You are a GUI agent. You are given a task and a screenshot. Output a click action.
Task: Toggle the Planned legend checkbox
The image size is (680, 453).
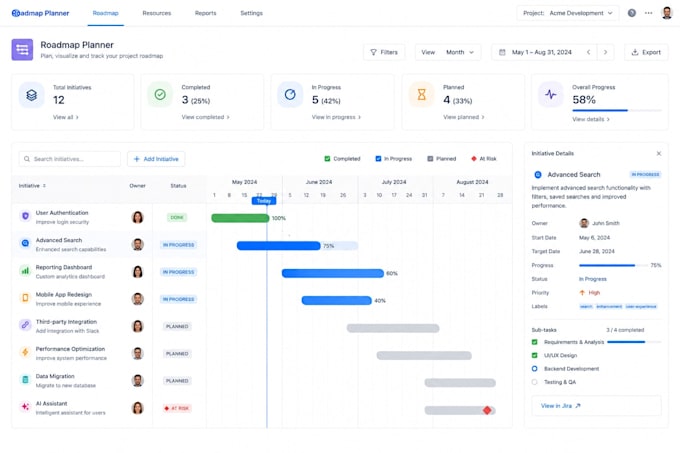coord(430,159)
